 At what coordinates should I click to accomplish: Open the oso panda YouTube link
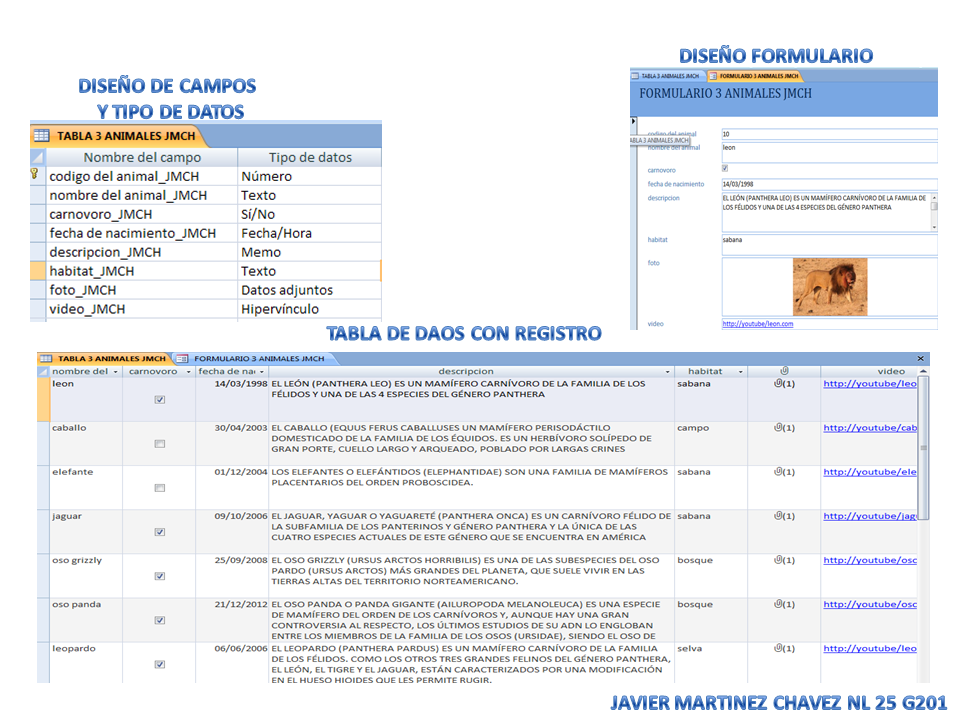869,604
